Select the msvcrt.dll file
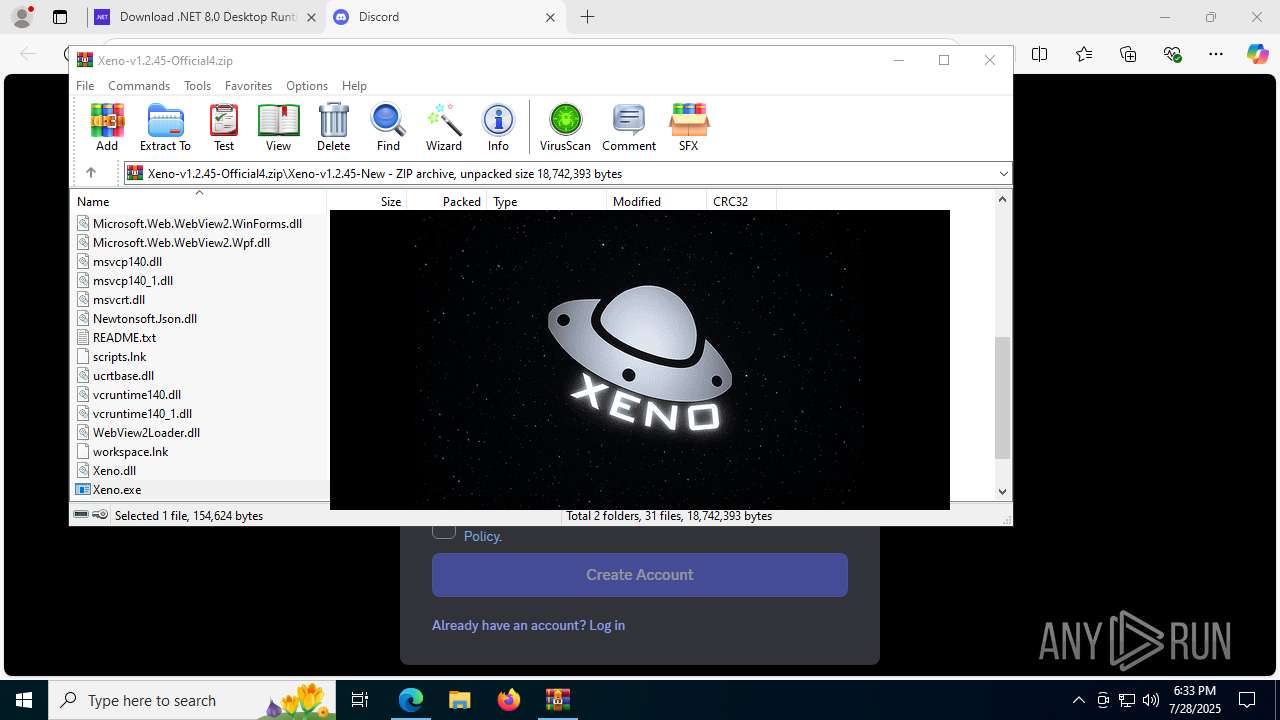Image resolution: width=1280 pixels, height=720 pixels. tap(119, 300)
